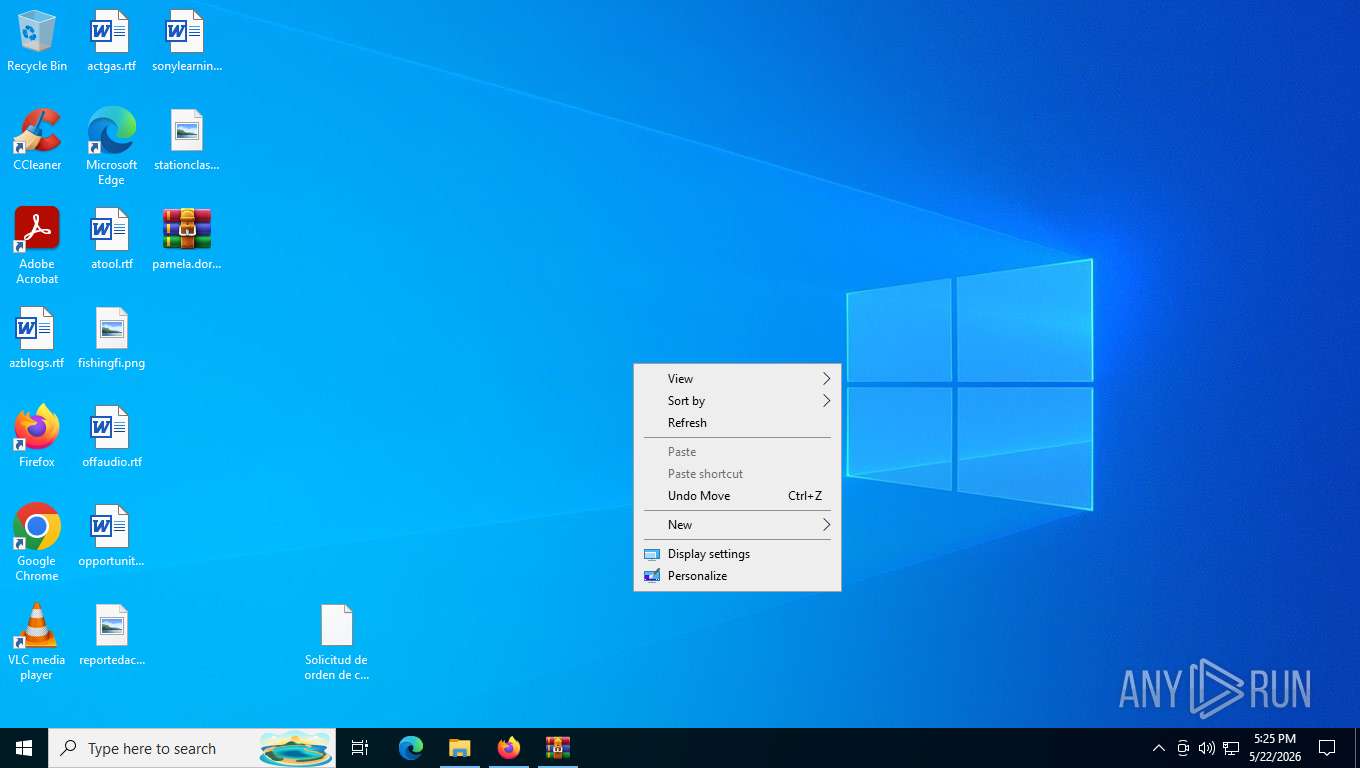Select the pamela.dor... WinRAR archive icon
The width and height of the screenshot is (1360, 768).
pos(187,240)
